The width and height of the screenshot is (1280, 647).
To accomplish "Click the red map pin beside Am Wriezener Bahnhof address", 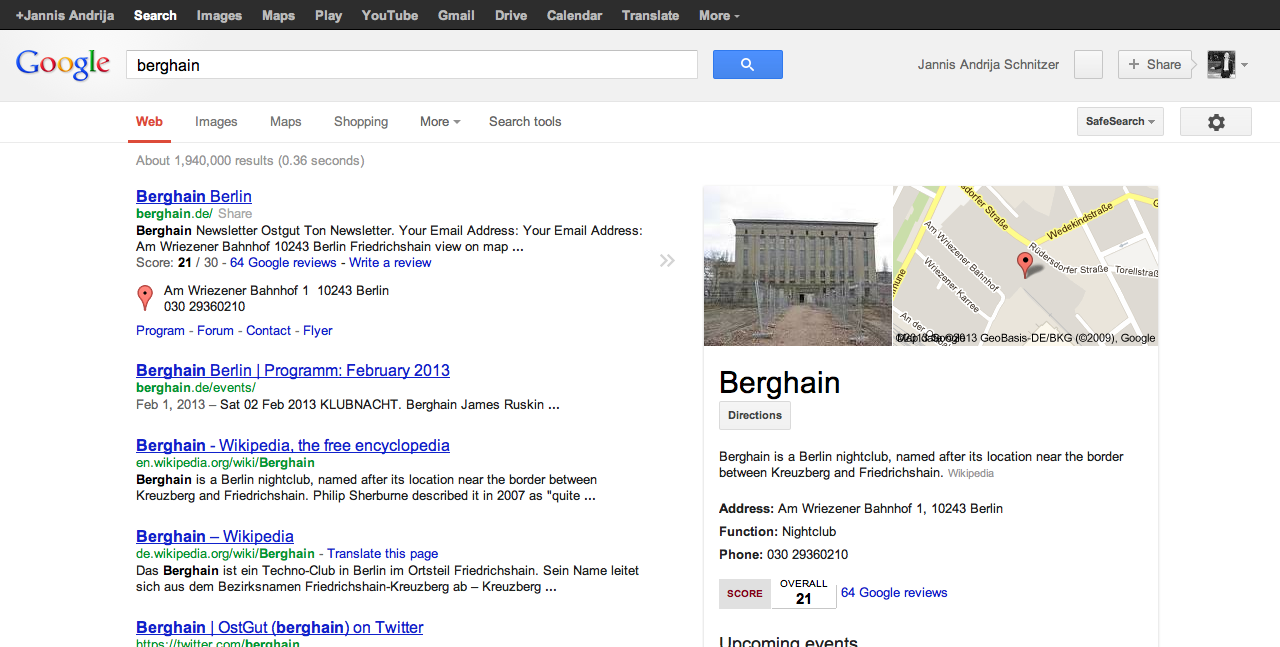I will tap(145, 298).
